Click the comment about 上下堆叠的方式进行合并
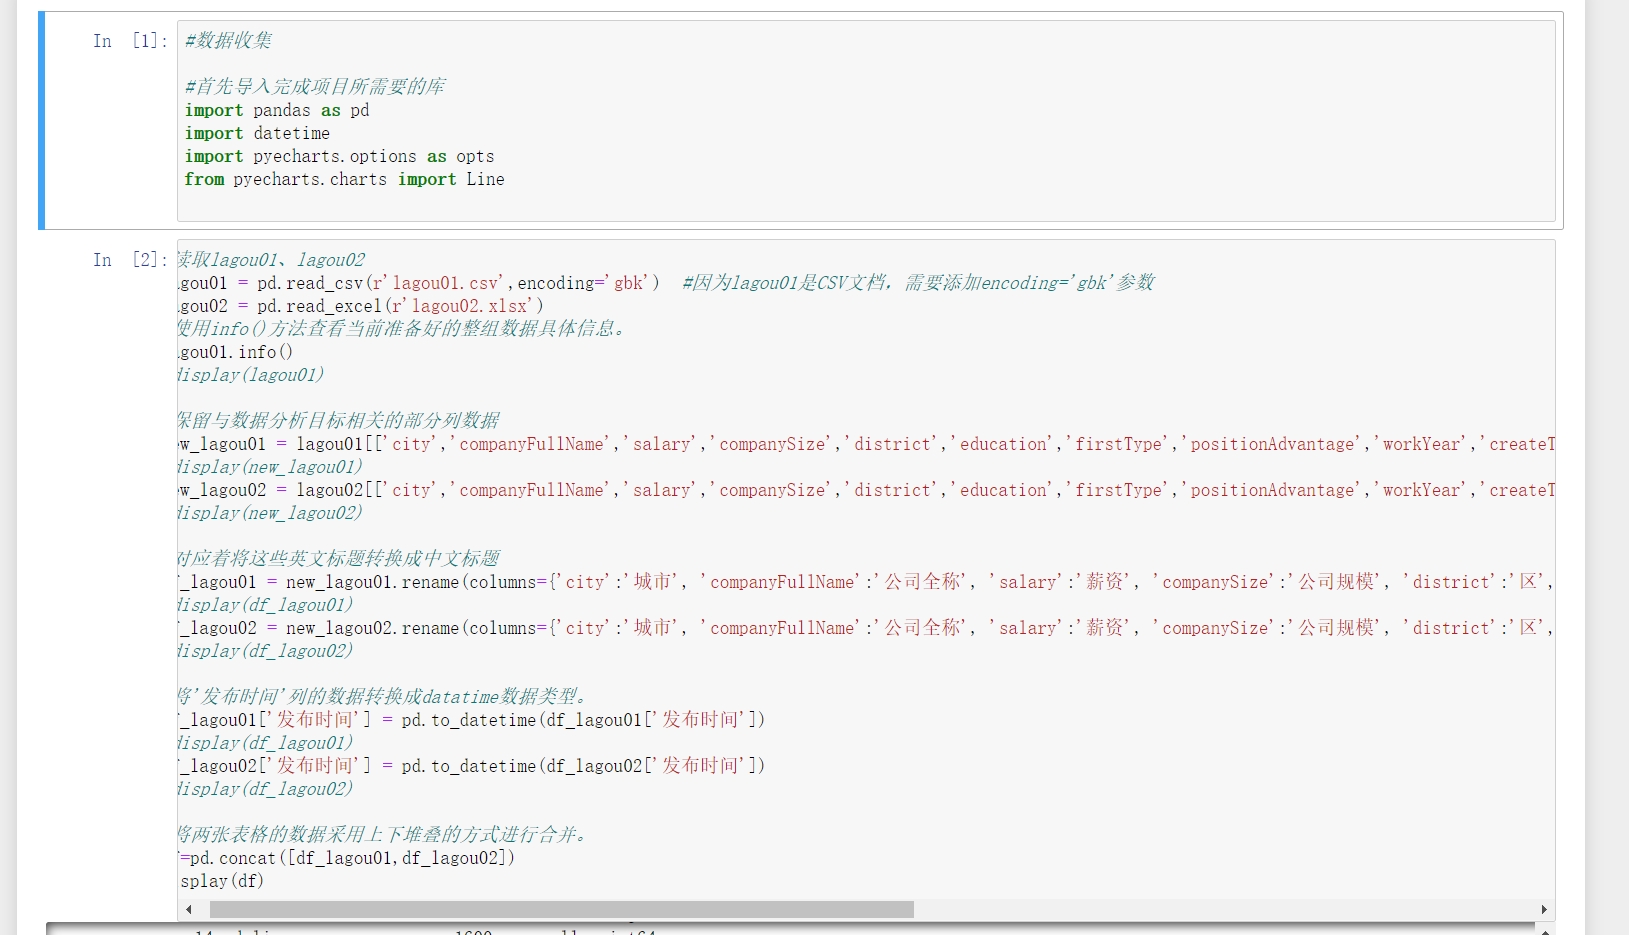This screenshot has width=1629, height=935. point(383,835)
